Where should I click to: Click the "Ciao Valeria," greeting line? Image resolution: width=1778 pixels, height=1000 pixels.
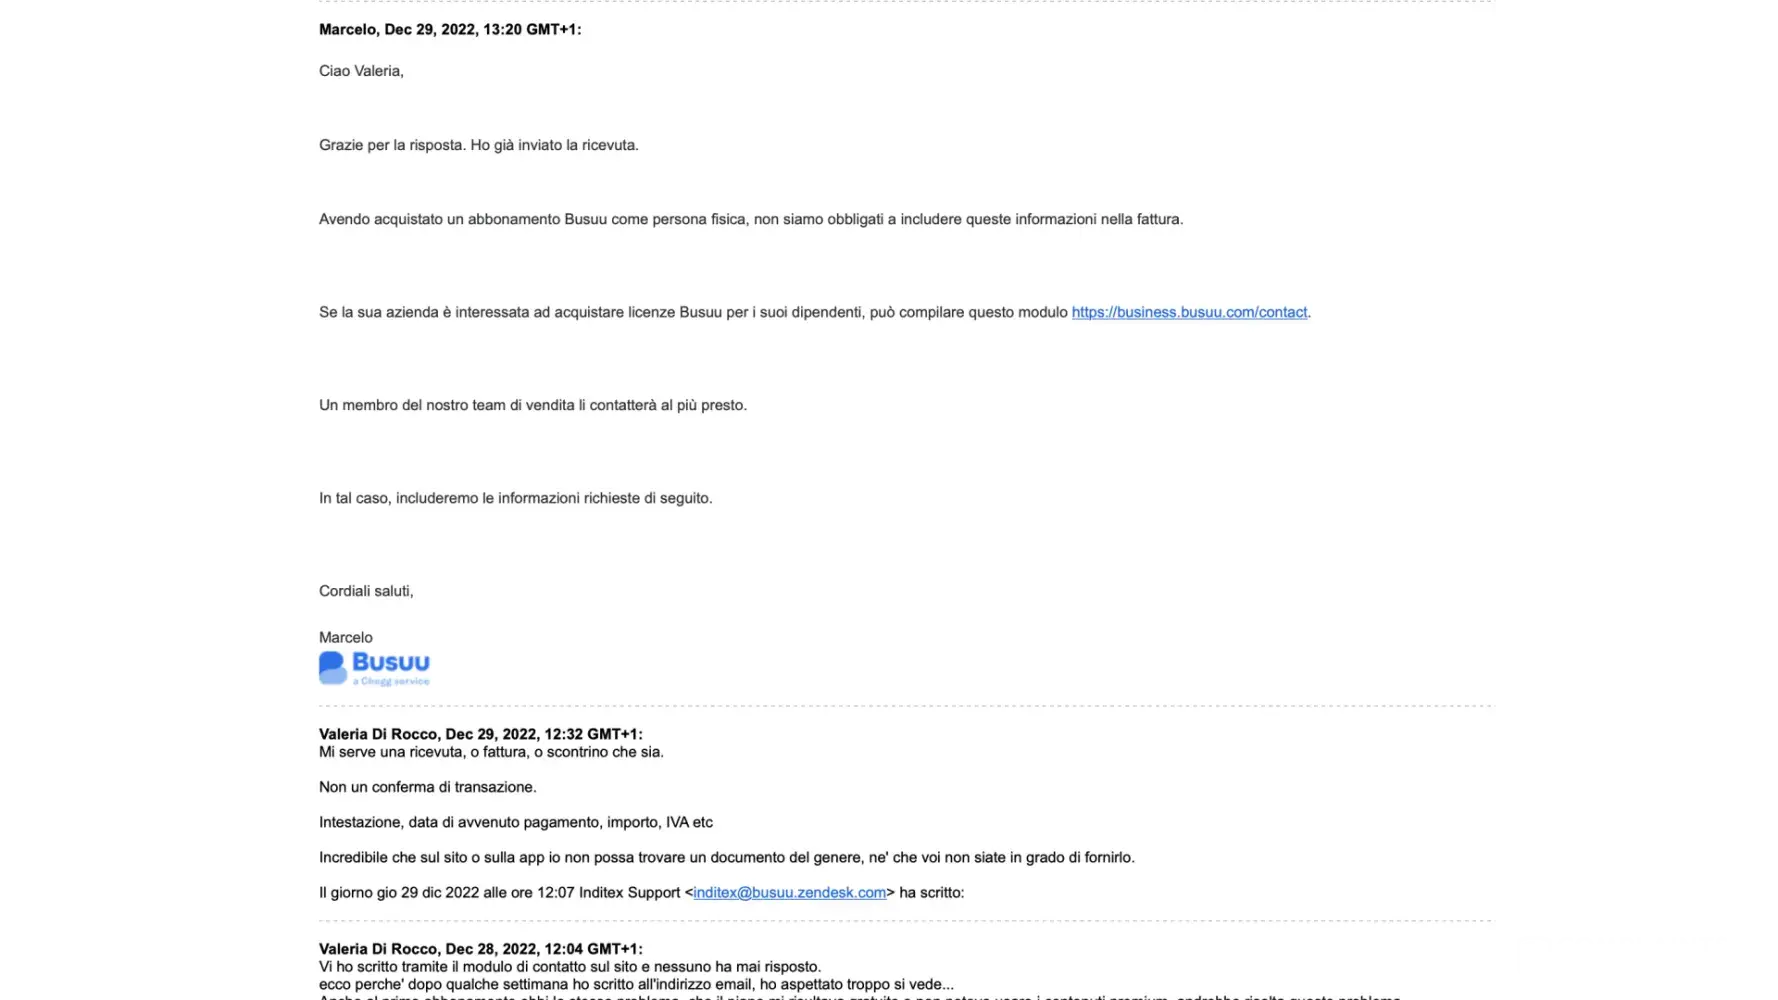click(x=361, y=71)
